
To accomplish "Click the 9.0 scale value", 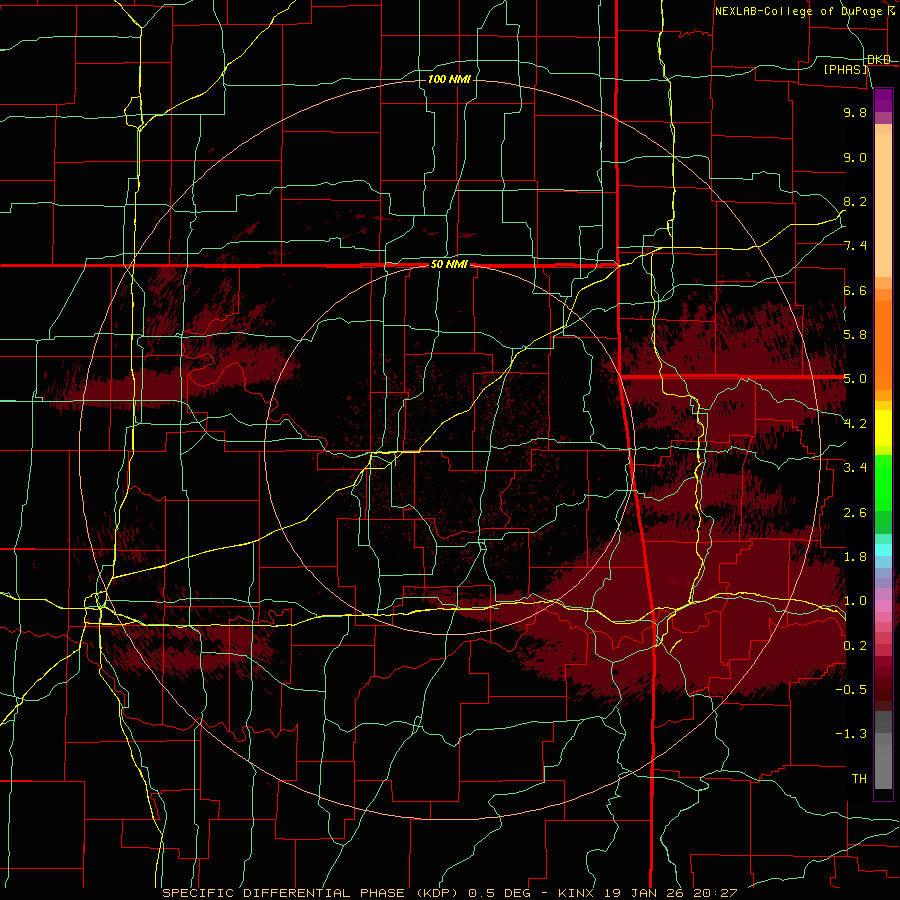I will point(855,157).
